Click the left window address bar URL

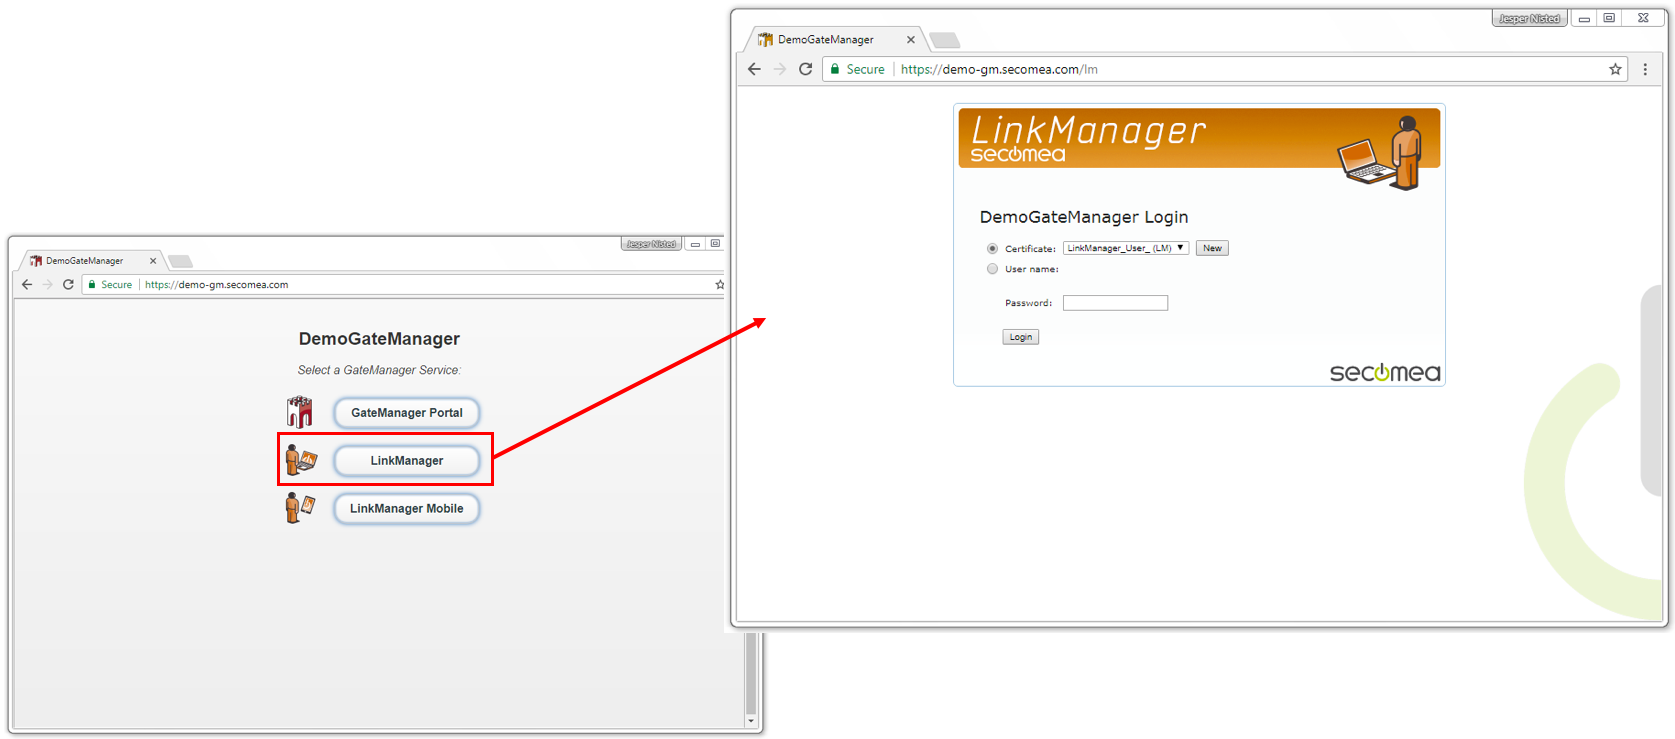coord(216,284)
